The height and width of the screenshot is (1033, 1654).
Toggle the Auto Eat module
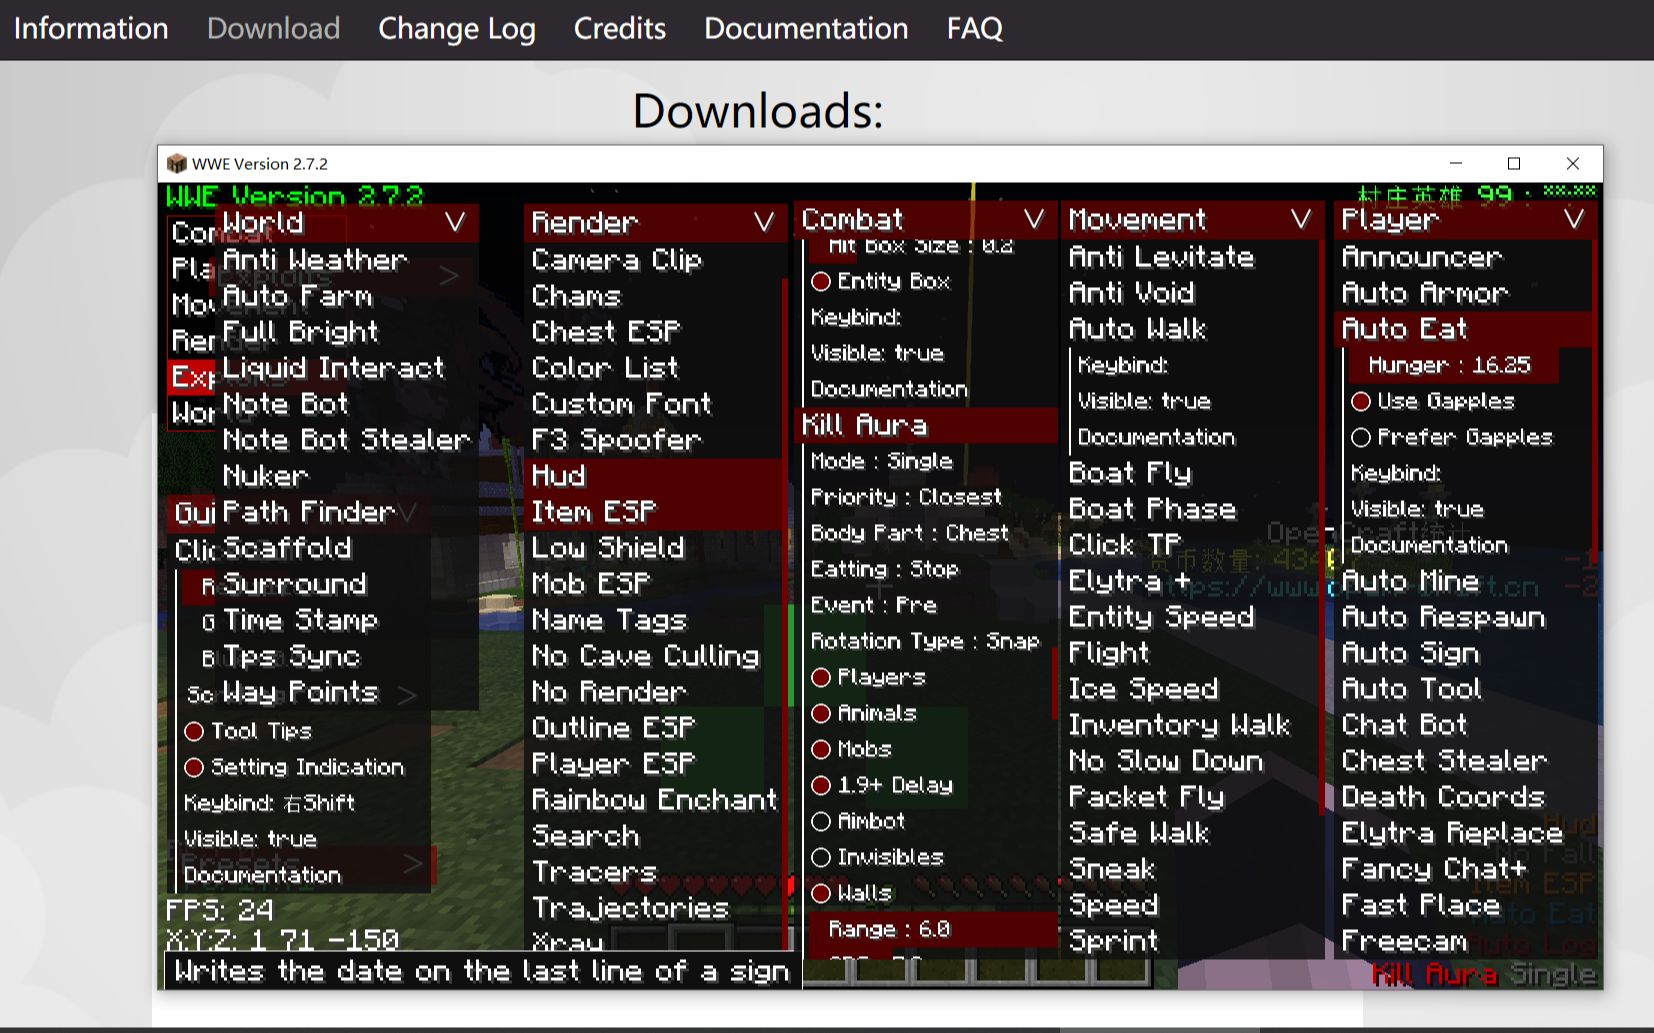tap(1404, 329)
